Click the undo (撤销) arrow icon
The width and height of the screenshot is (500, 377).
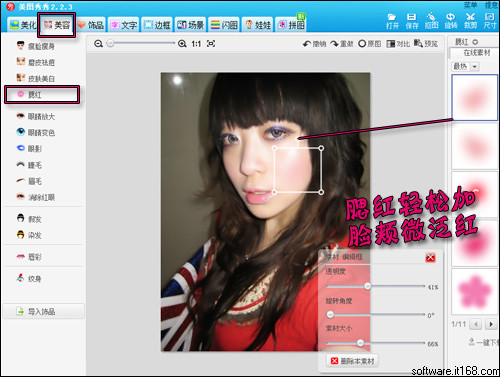307,44
